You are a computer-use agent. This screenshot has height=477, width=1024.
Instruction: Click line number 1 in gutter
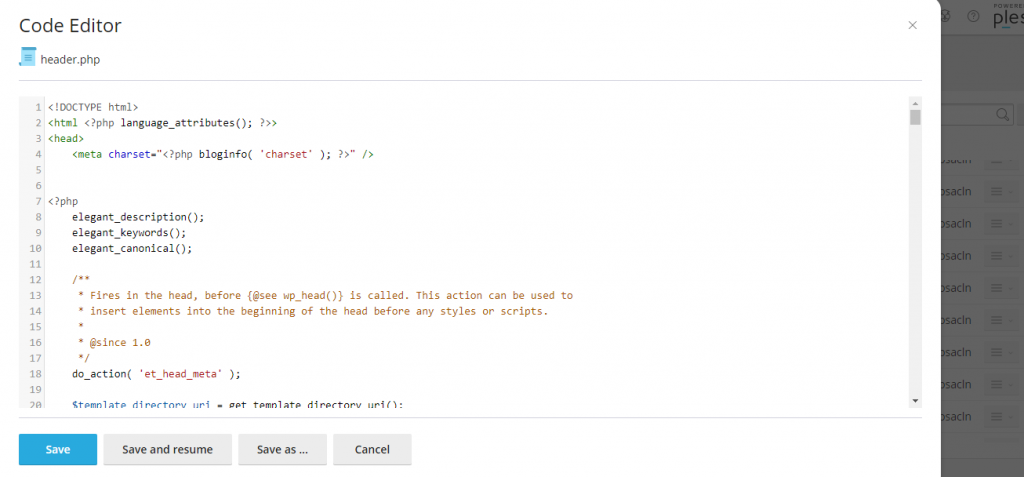pyautogui.click(x=39, y=107)
